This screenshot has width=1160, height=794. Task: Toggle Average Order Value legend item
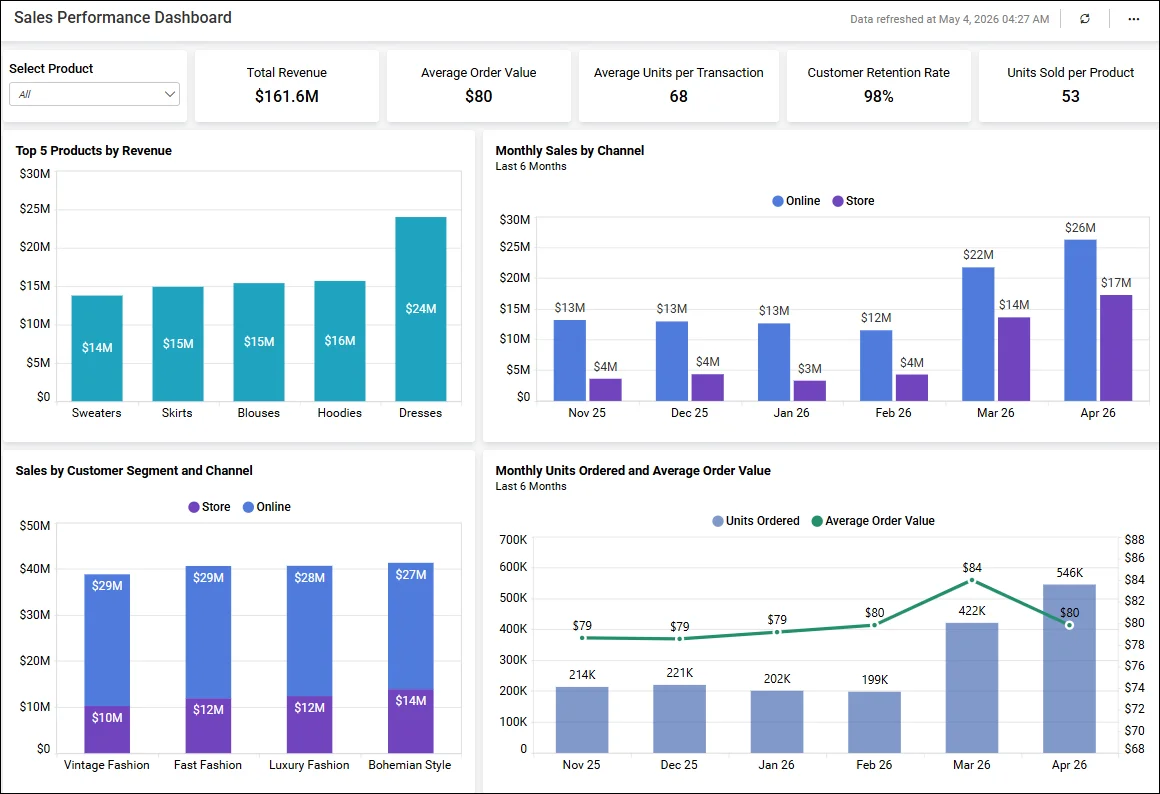(873, 521)
